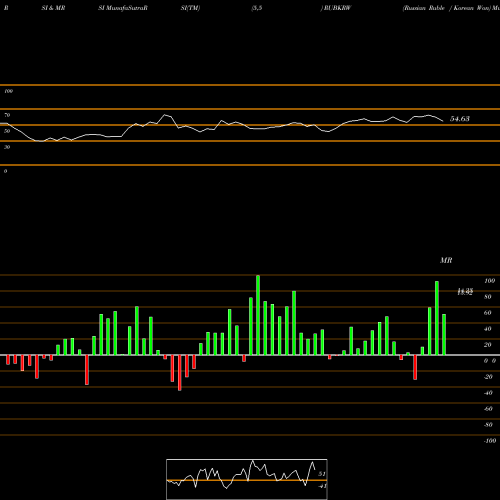Click the 'Russian Ruble / Korean Won' title
This screenshot has height=500, width=500.
[448, 8]
